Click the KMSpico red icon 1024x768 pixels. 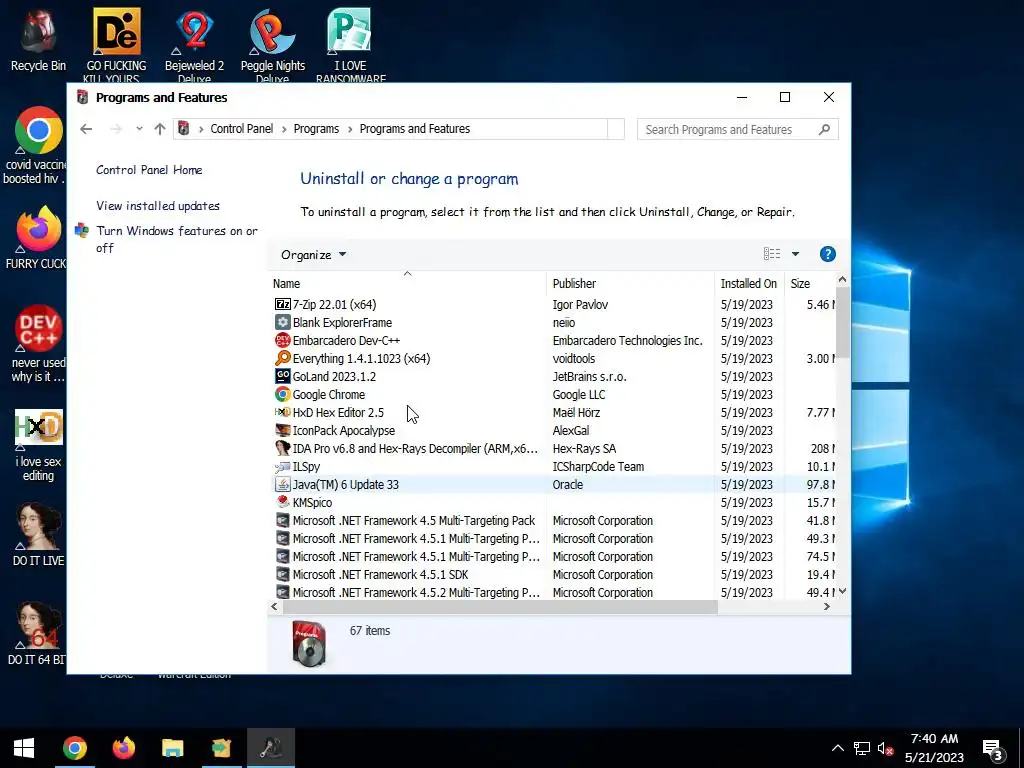pyautogui.click(x=282, y=502)
